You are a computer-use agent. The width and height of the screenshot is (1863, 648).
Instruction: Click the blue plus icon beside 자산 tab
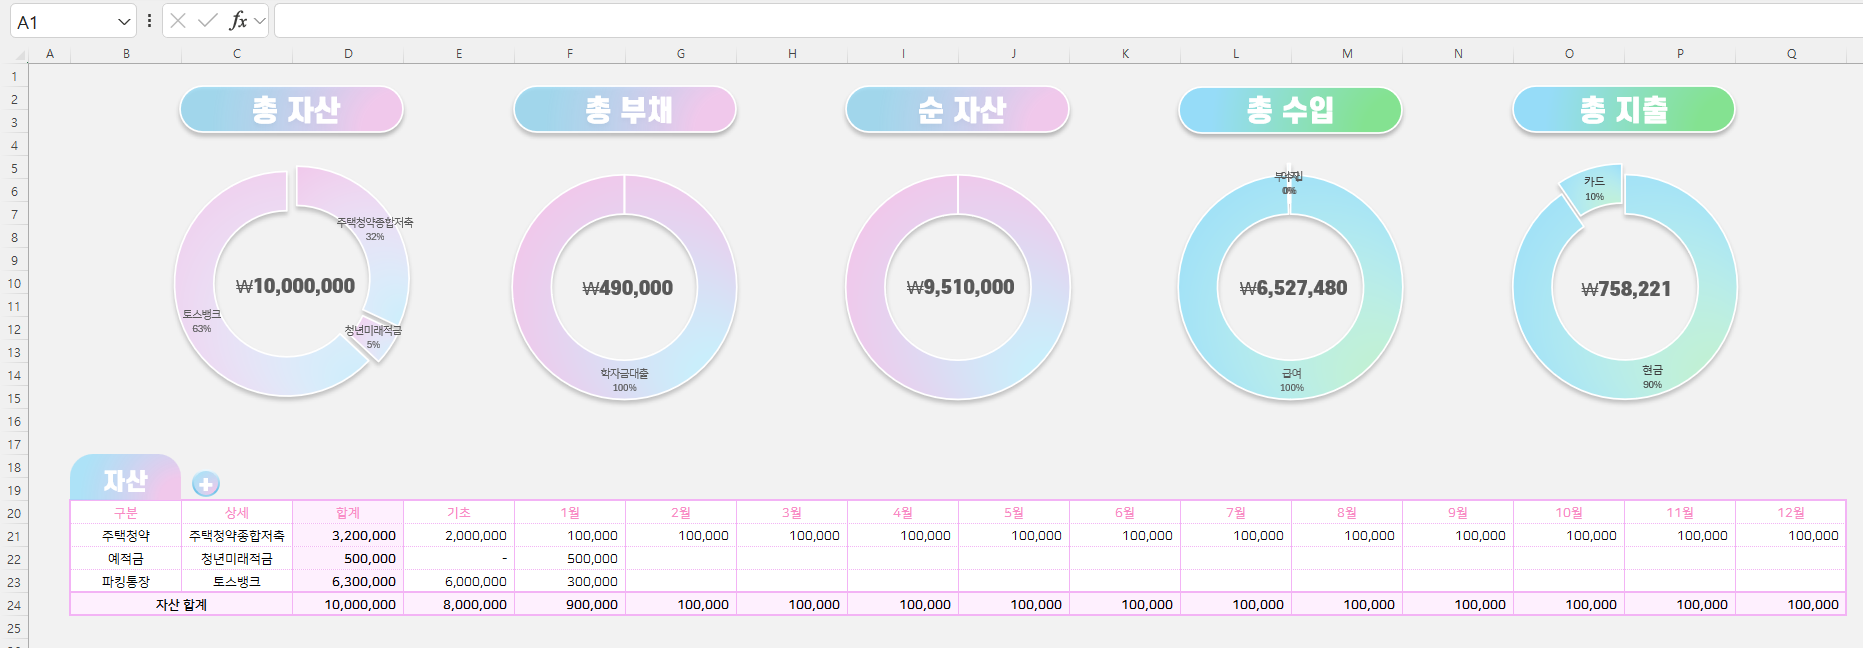pos(206,484)
